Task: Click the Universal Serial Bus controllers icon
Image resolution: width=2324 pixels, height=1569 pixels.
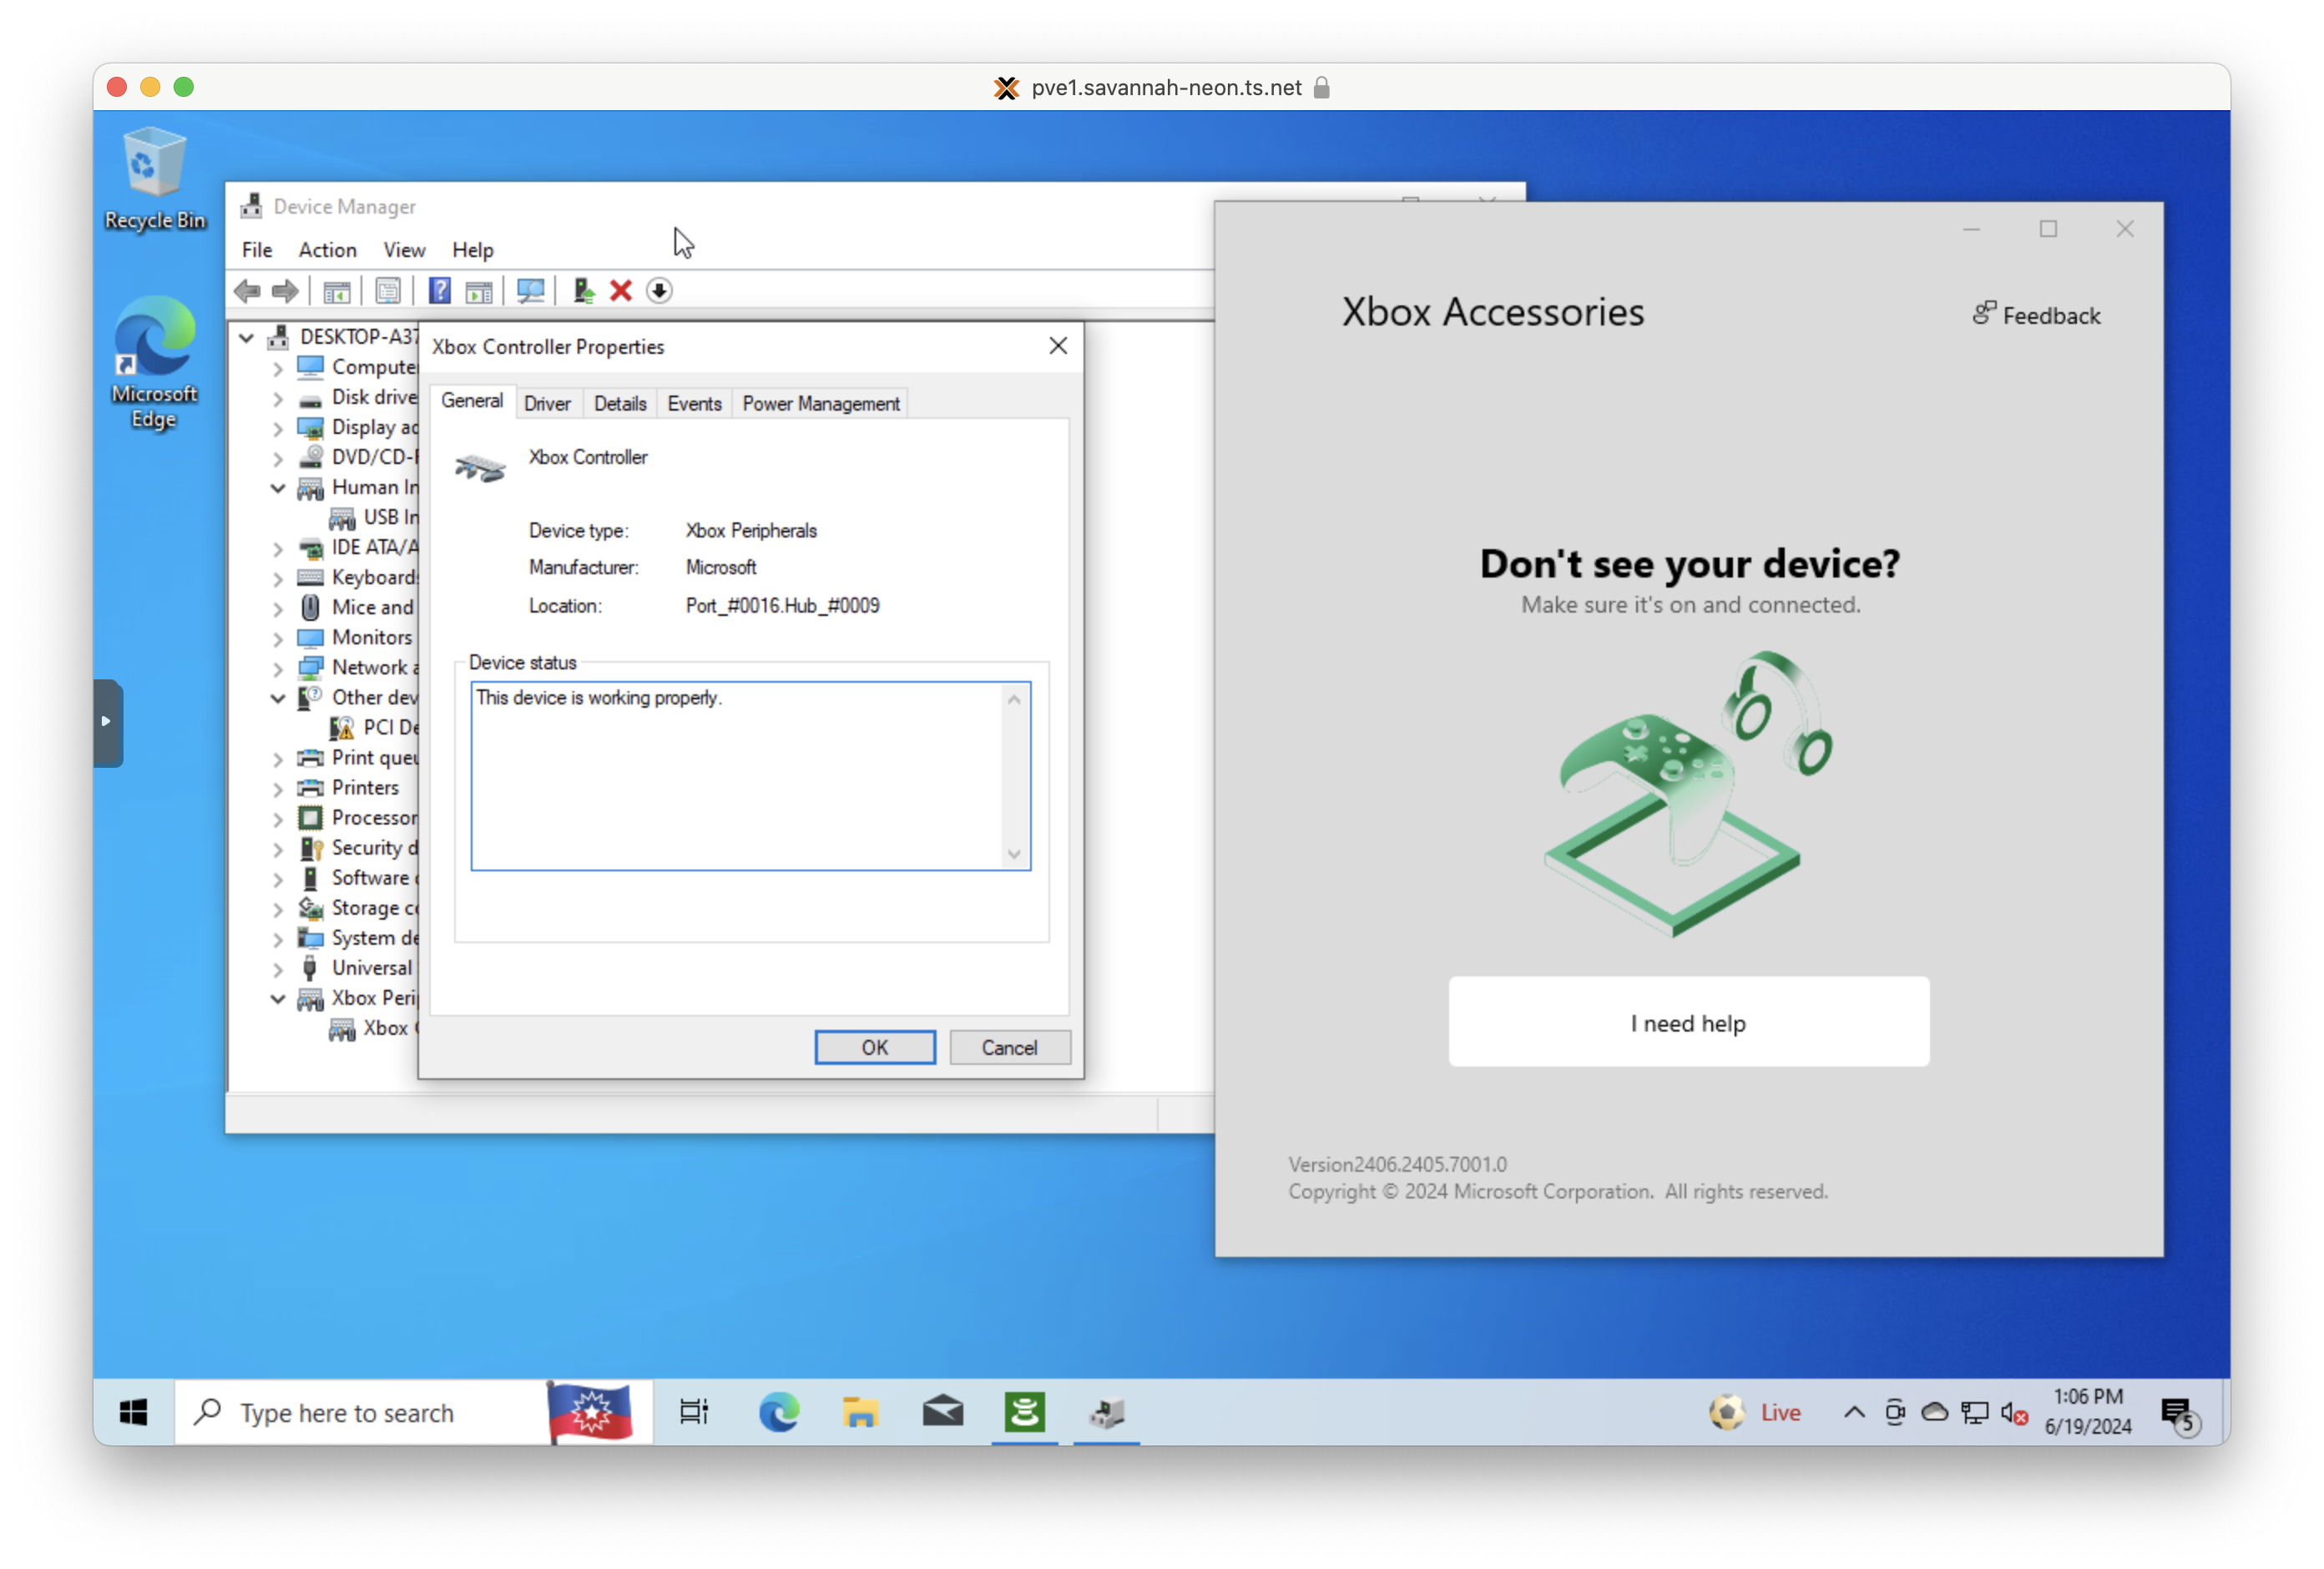Action: tap(311, 968)
